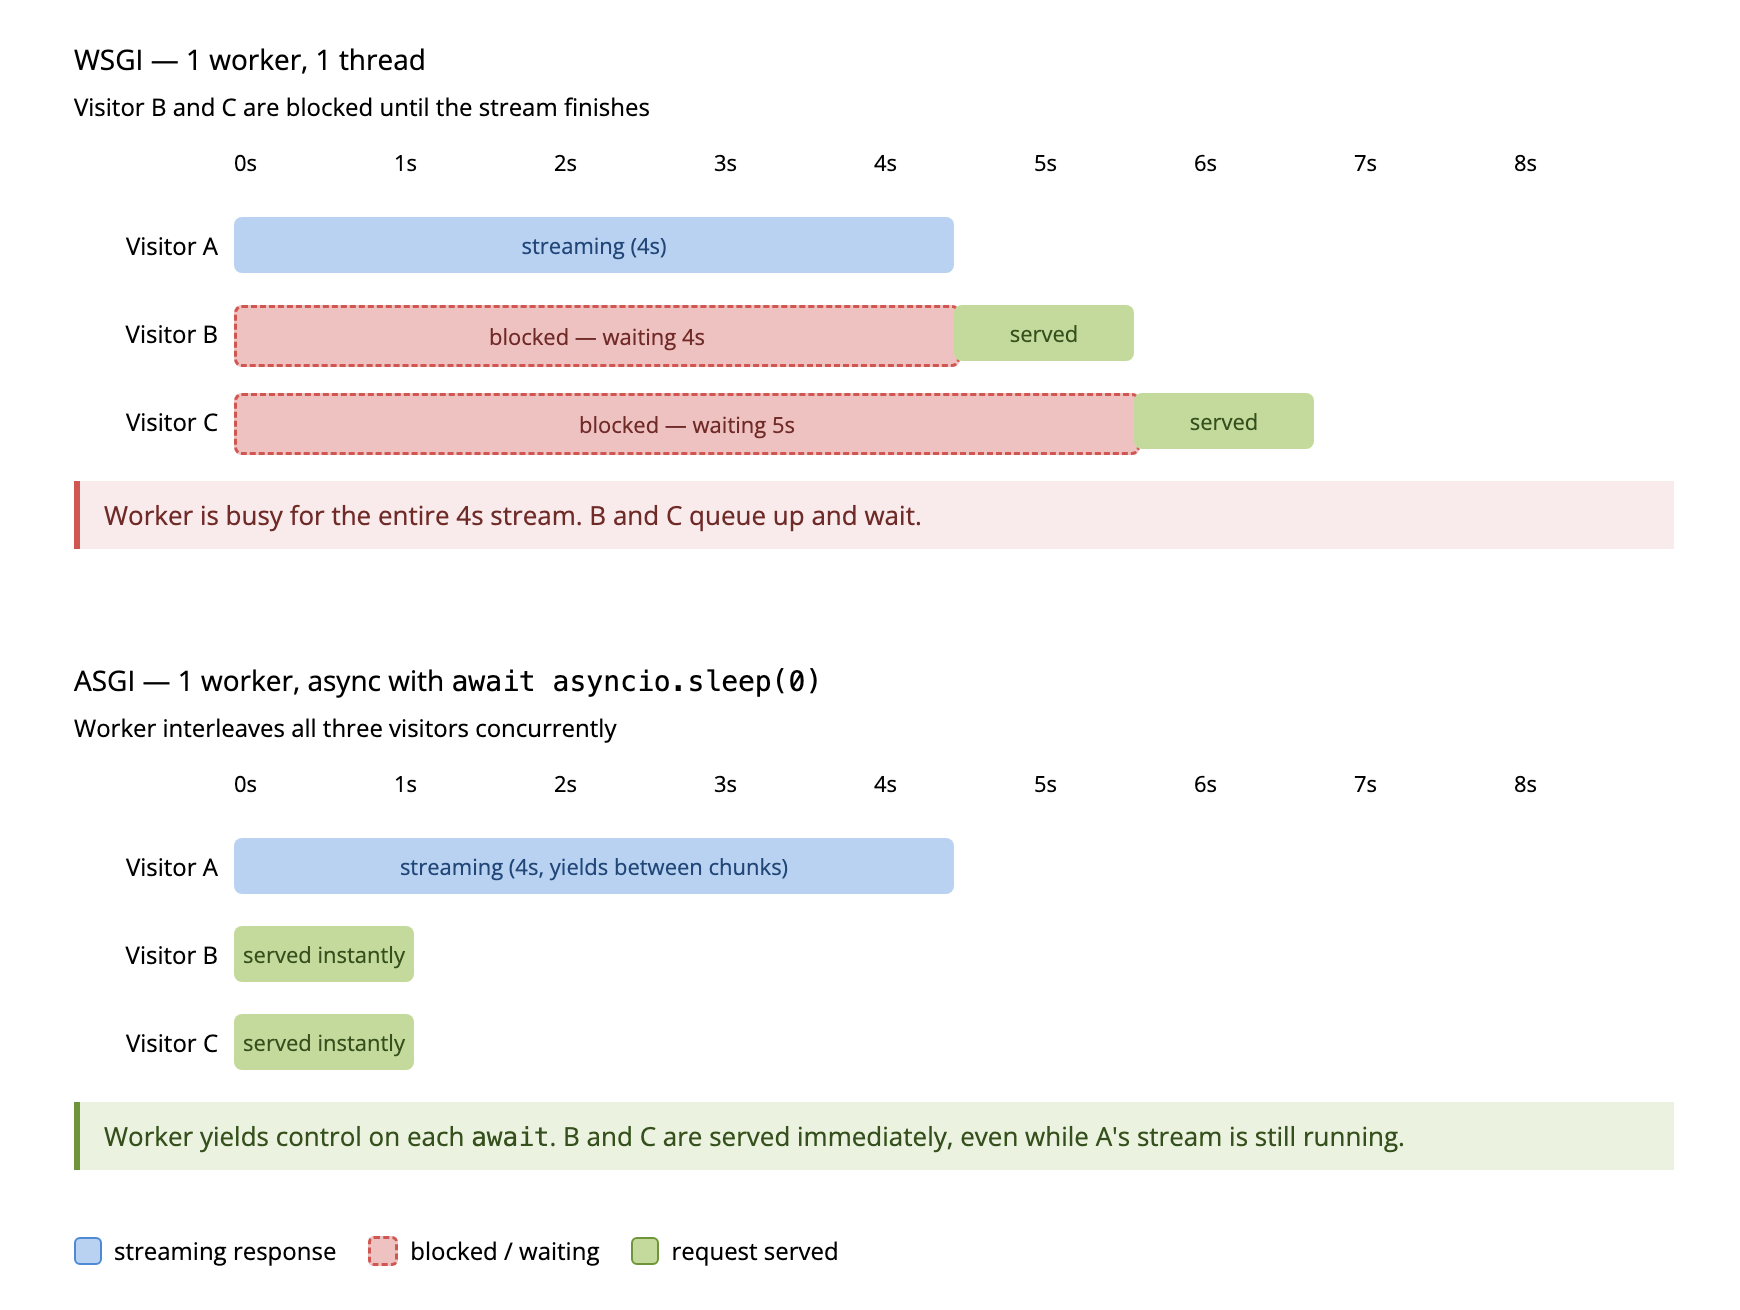1740x1310 pixels.
Task: Click the "Visitor A" label in ASGI chart
Action: pos(171,867)
